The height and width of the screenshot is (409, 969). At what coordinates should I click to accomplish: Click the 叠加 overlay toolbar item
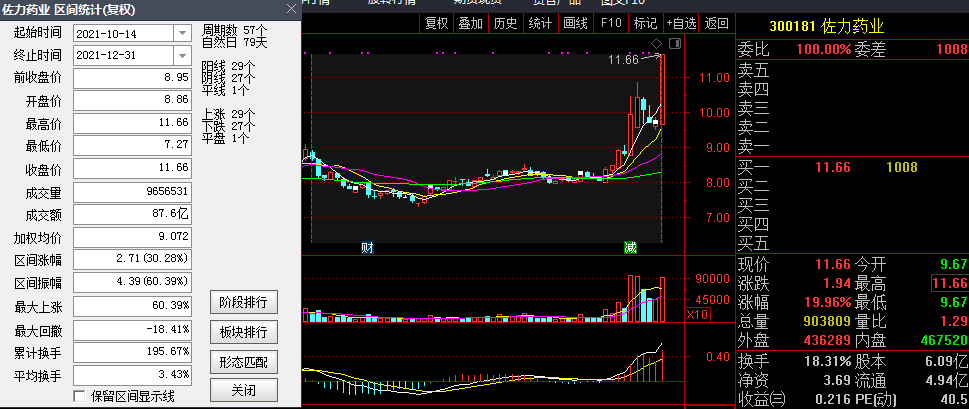point(470,23)
